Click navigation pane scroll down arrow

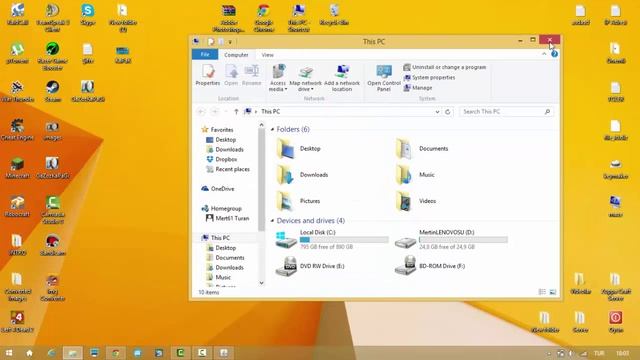point(262,283)
